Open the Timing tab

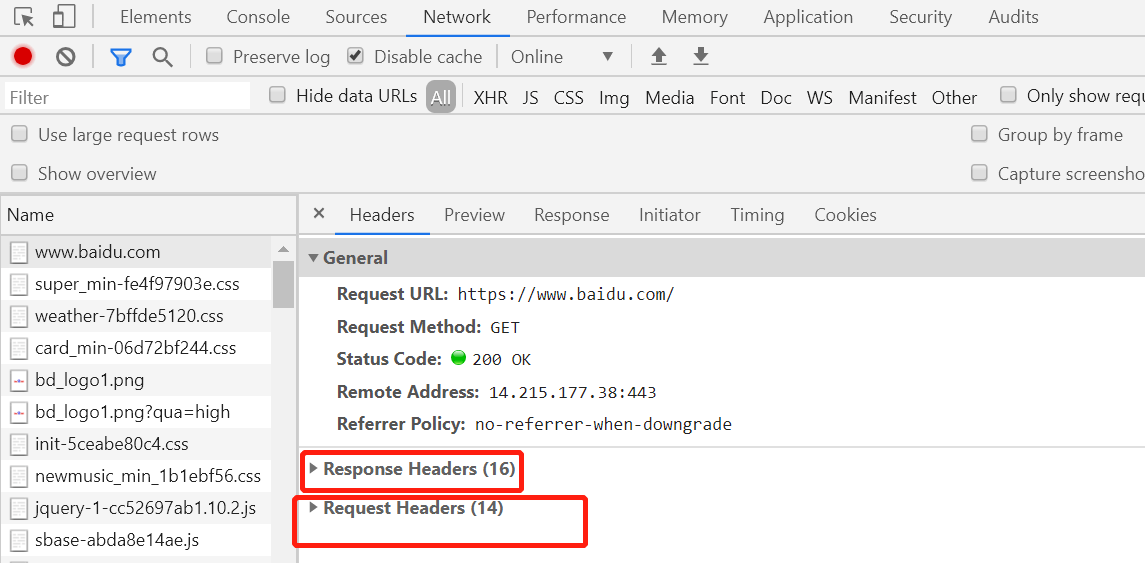coord(757,215)
